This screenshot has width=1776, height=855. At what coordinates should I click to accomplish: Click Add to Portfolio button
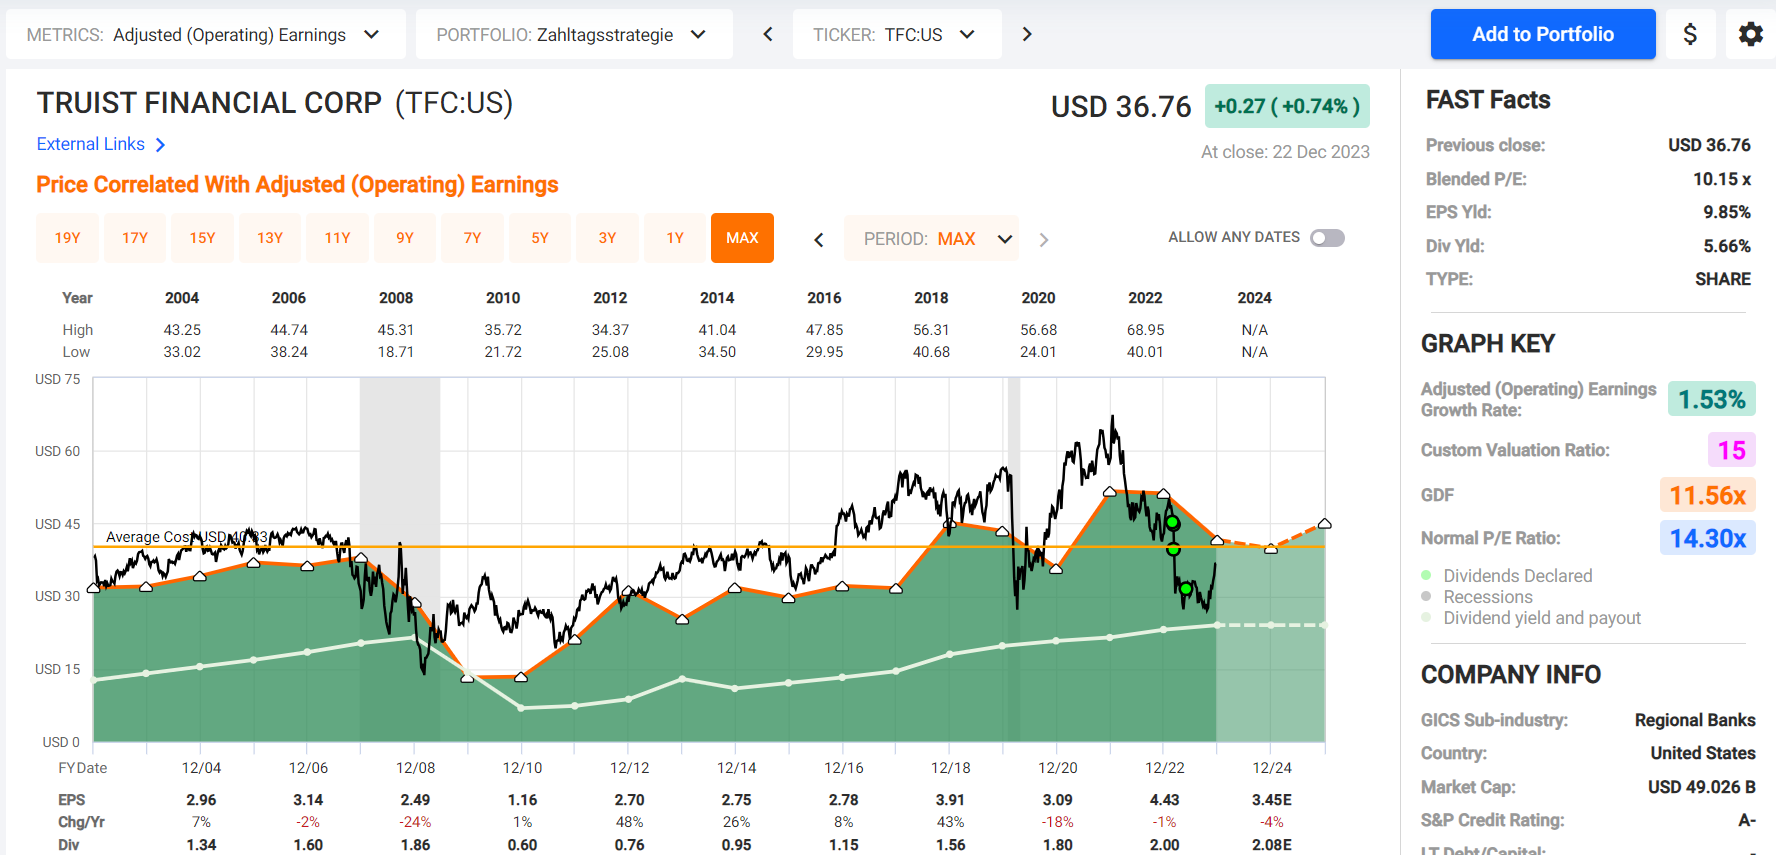pos(1543,34)
